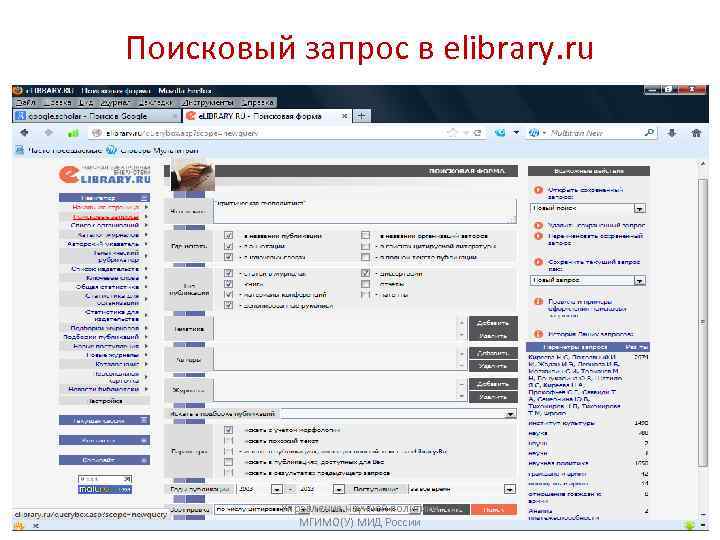
Task: Reload the page with the refresh icon
Action: coord(478,133)
